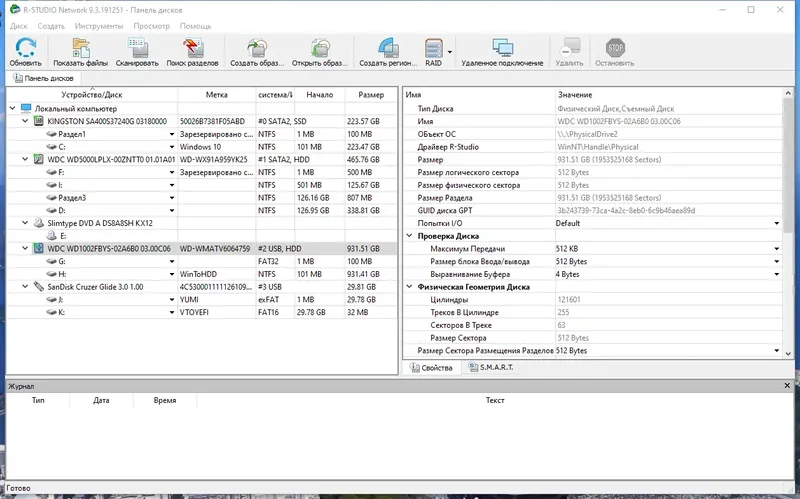The width and height of the screenshot is (800, 499).
Task: Select the Панель дисков tab
Action: coord(44,78)
